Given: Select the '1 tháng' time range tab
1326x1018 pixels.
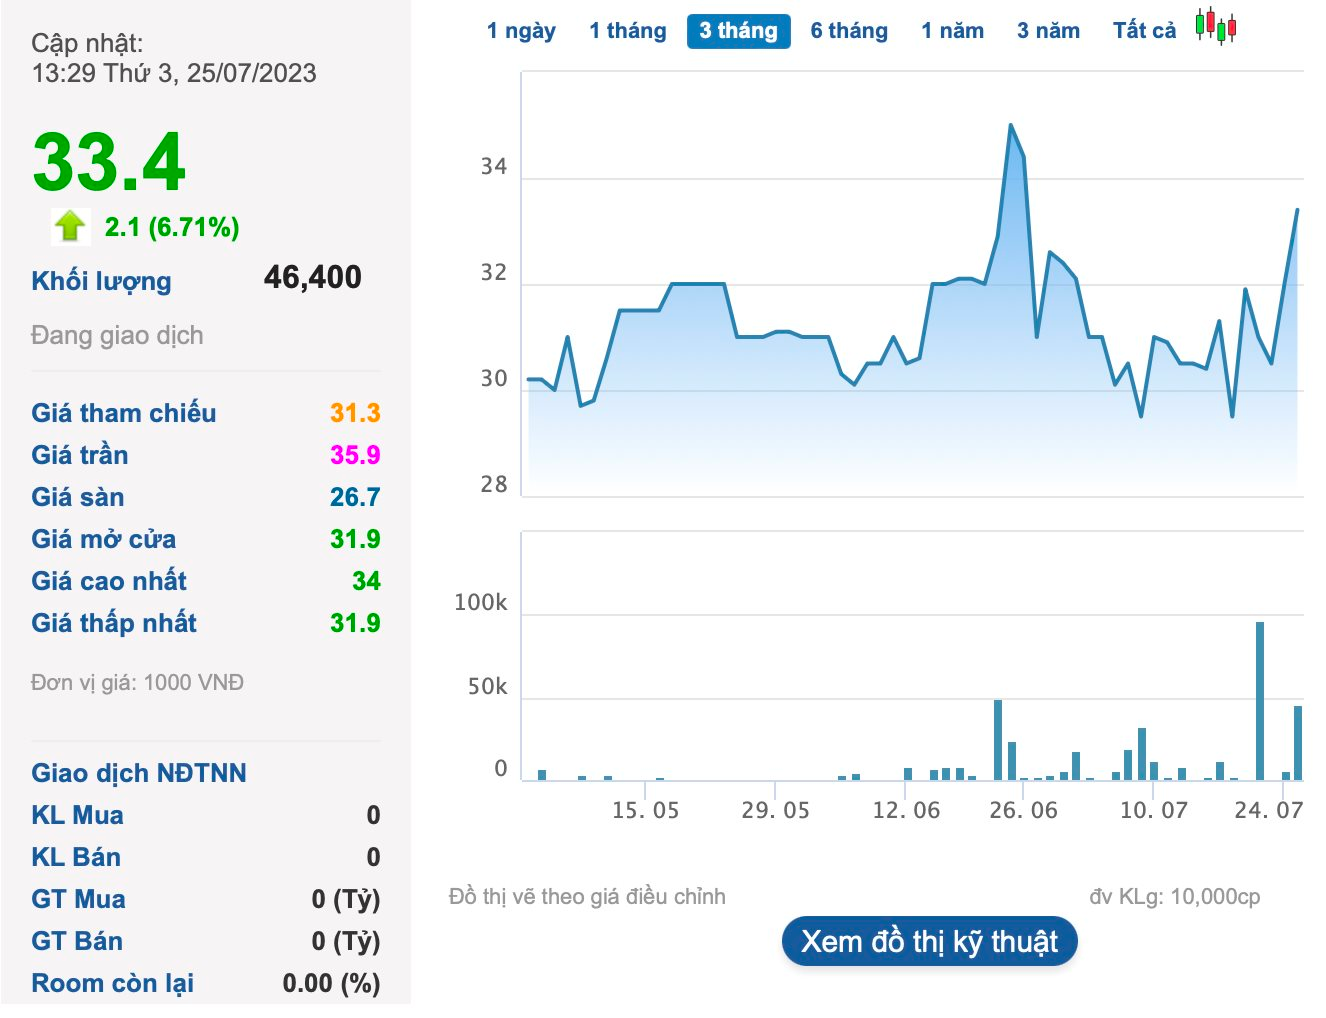Looking at the screenshot, I should (627, 31).
